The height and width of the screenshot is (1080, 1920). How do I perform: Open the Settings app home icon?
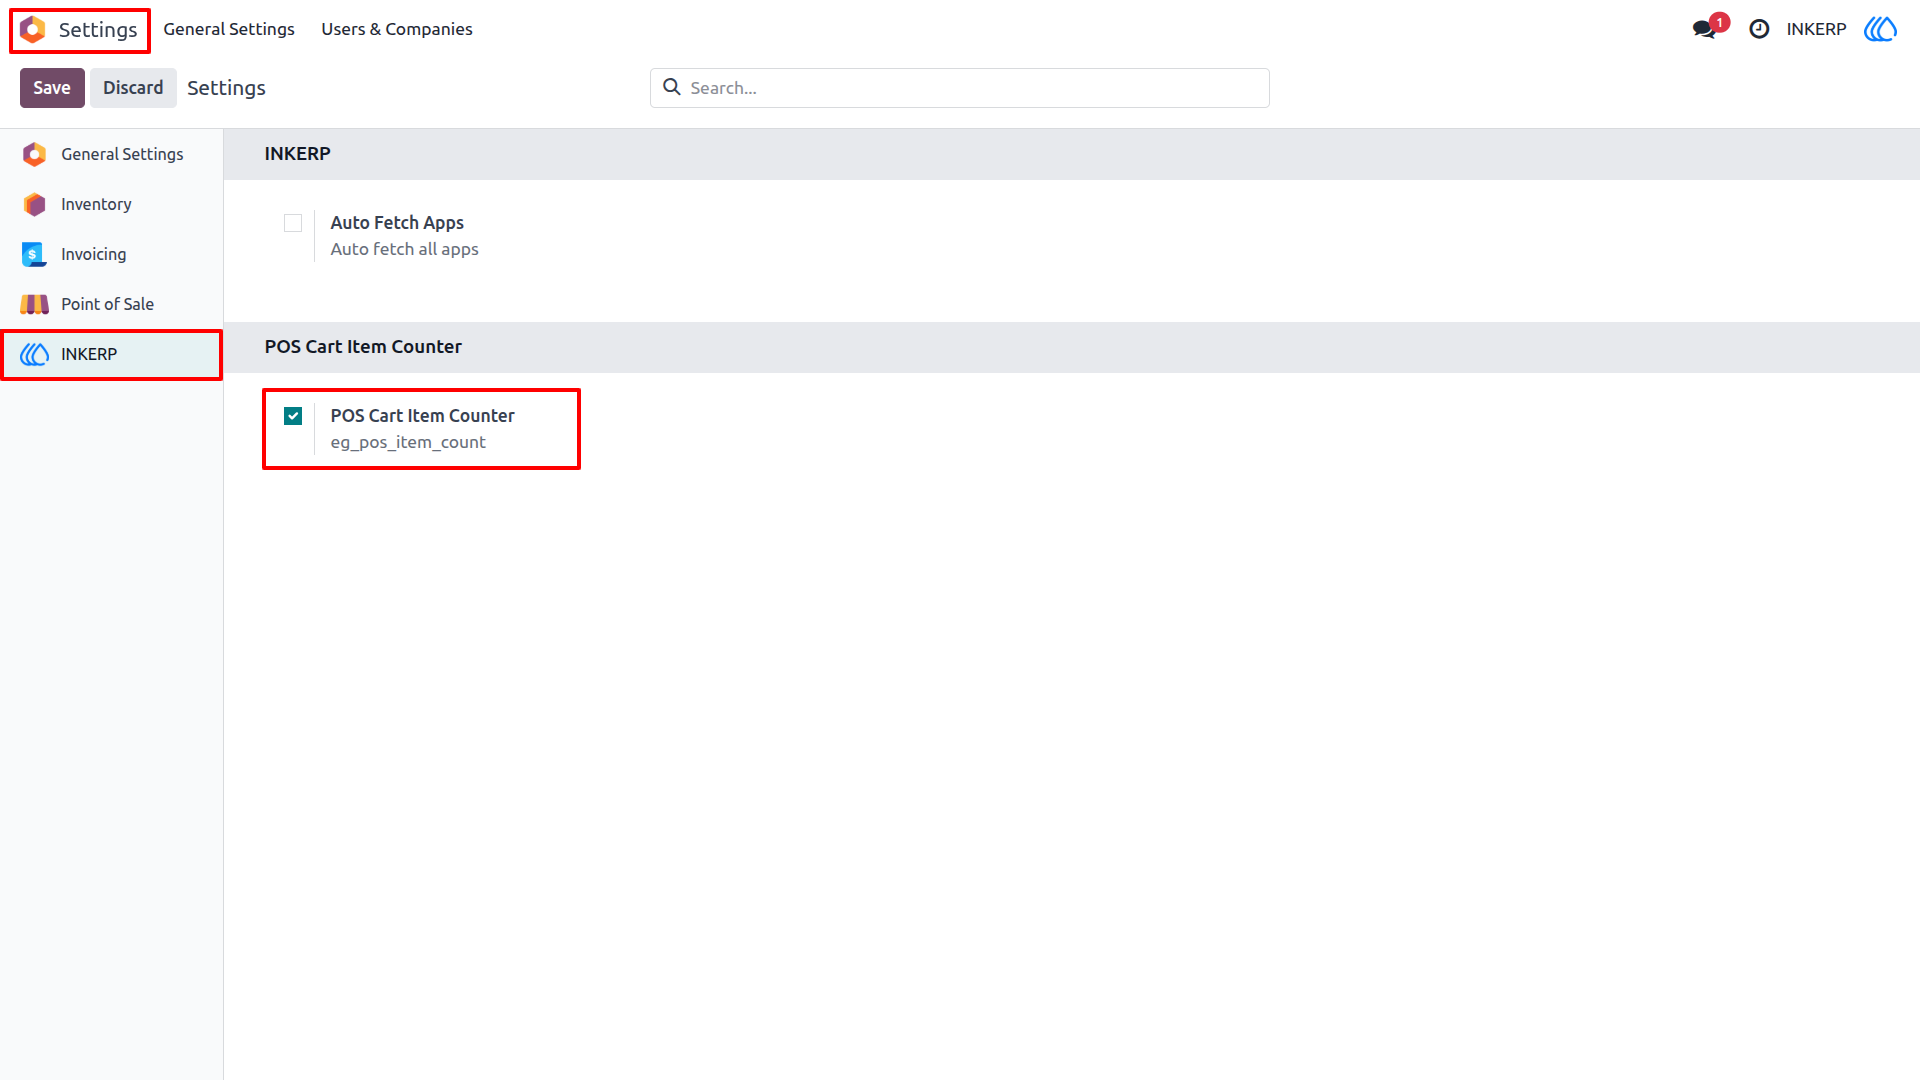[33, 30]
